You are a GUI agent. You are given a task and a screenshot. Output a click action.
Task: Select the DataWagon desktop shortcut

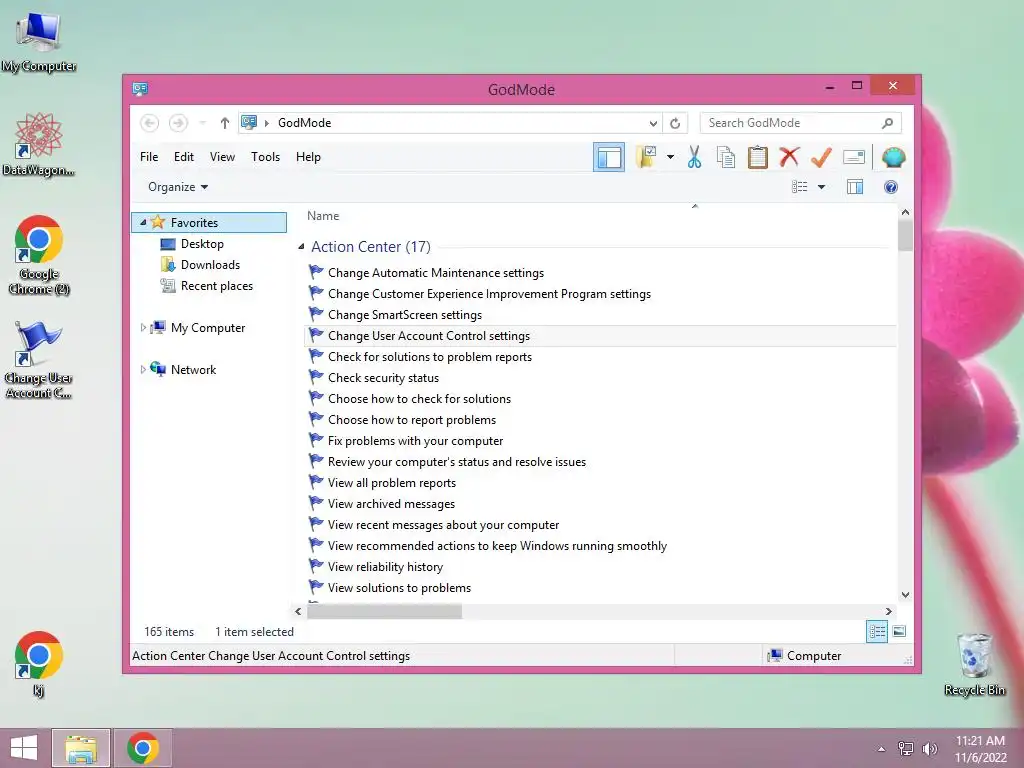(39, 144)
